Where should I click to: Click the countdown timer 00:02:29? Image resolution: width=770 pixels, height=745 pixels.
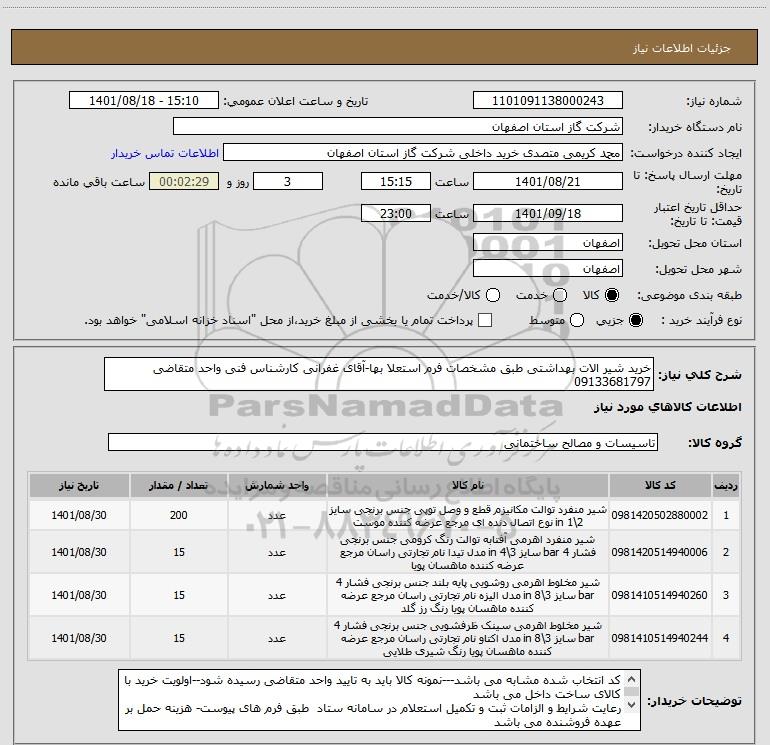184,182
